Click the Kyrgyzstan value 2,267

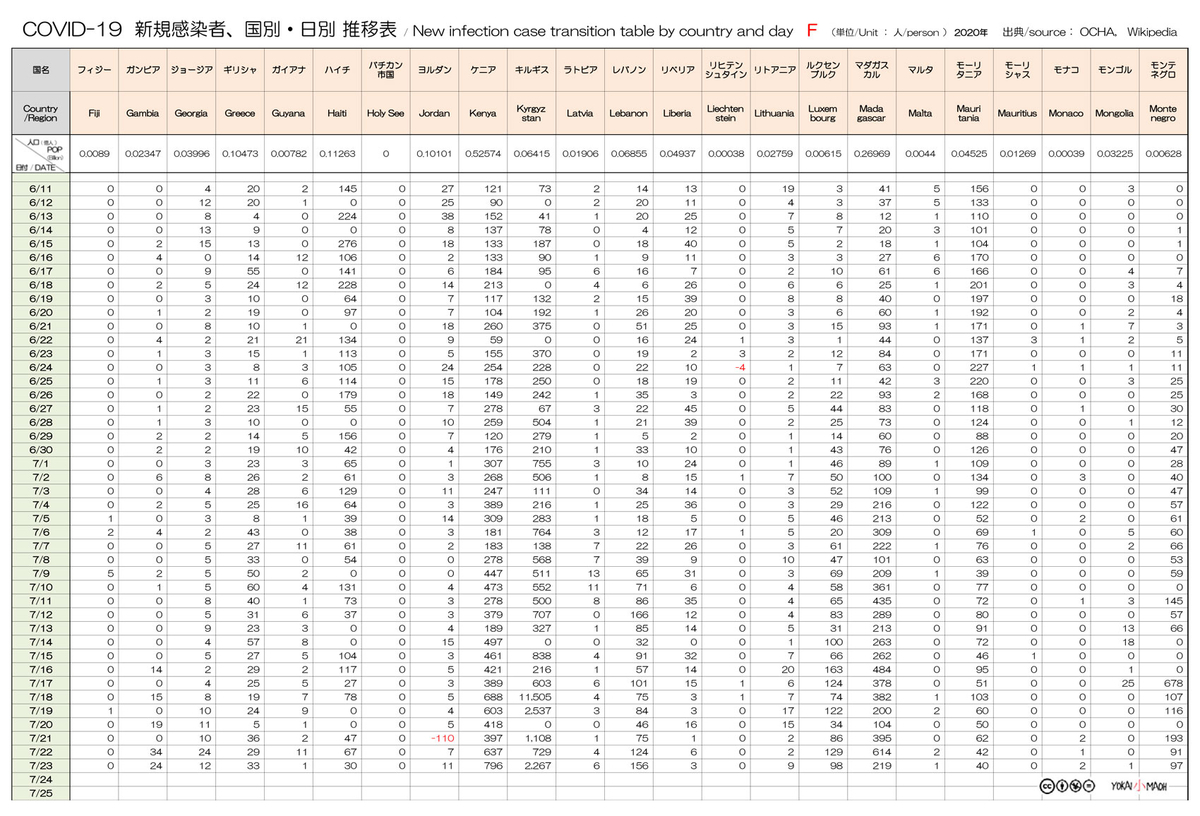coord(538,765)
